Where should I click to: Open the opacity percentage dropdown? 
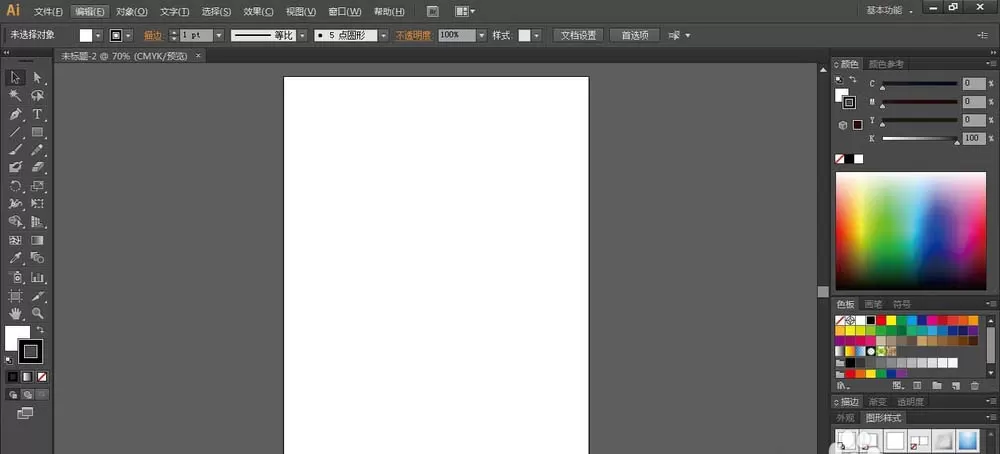pos(482,36)
